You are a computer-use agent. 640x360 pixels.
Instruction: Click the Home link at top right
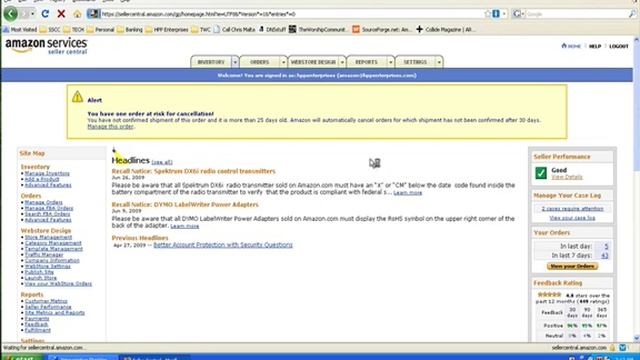571,46
